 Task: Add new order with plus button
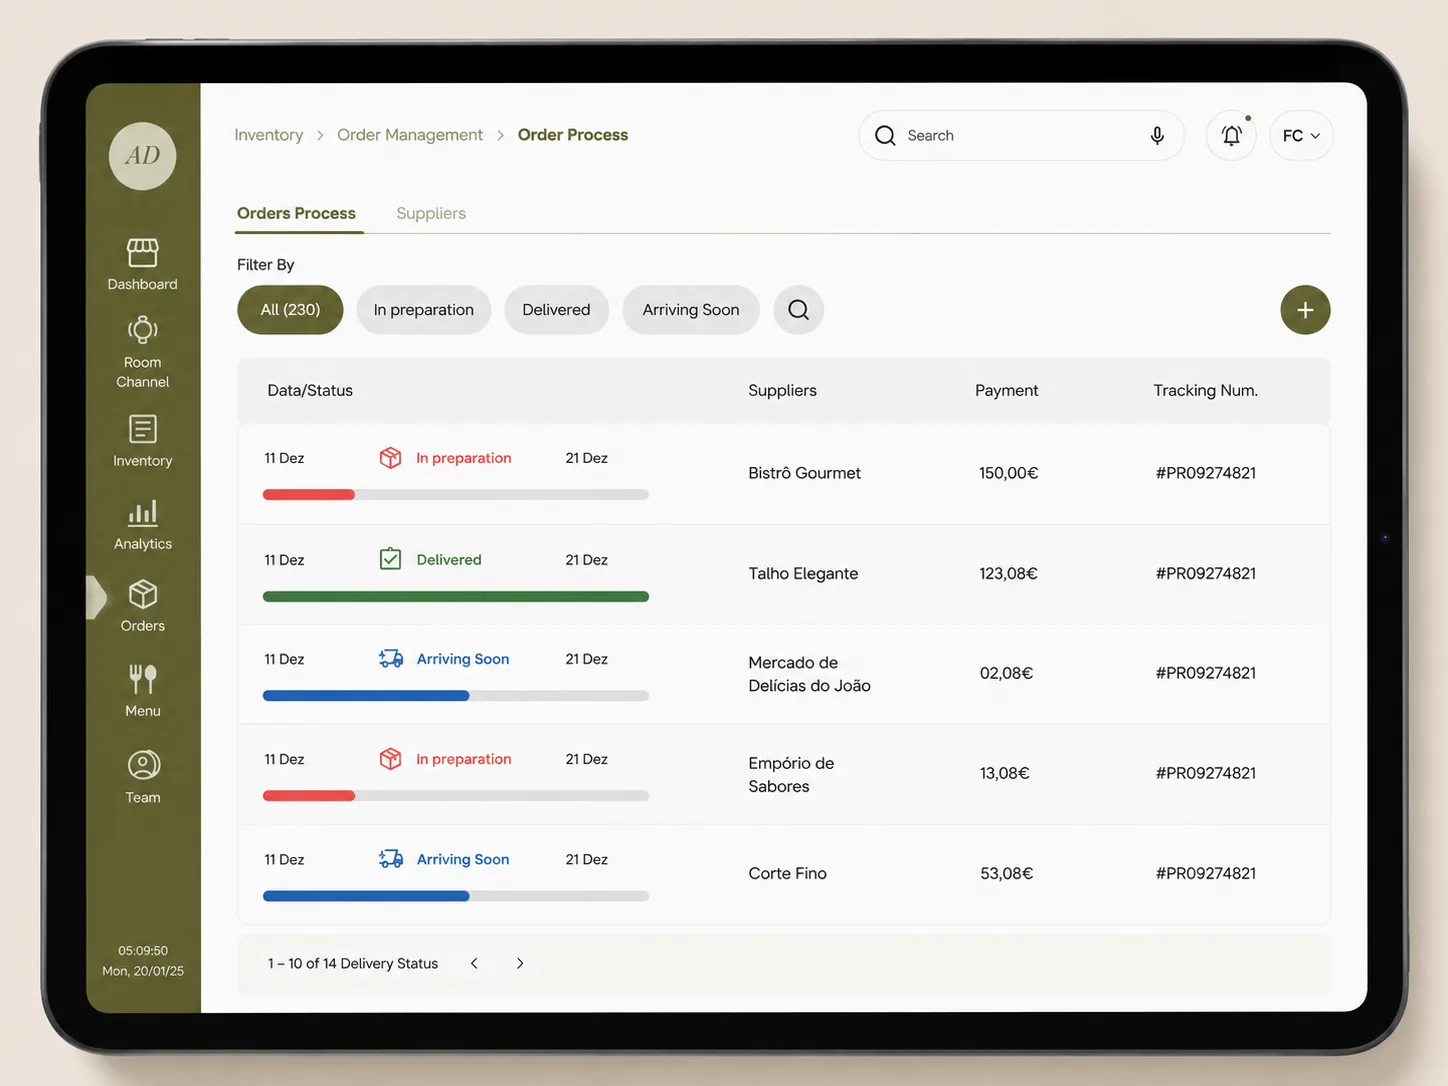point(1305,310)
